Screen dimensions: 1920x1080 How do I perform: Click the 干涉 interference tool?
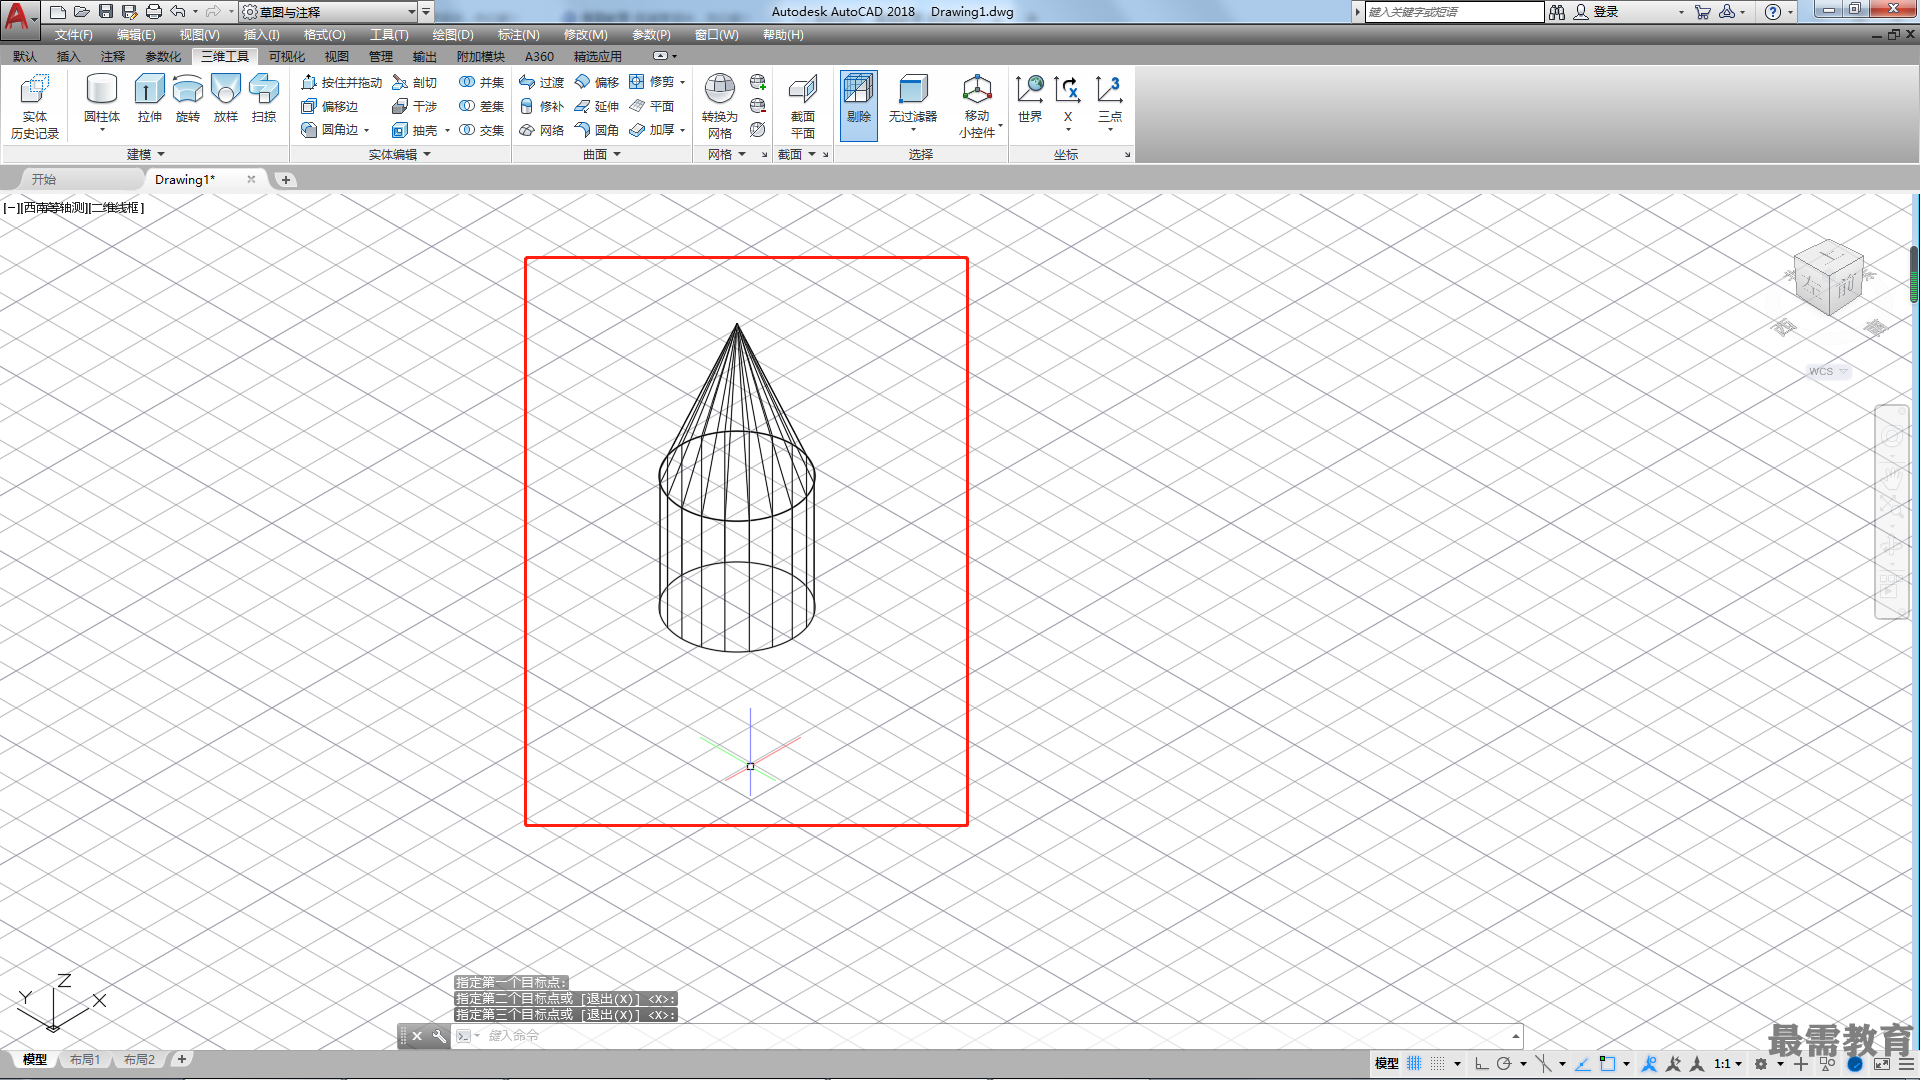(415, 106)
